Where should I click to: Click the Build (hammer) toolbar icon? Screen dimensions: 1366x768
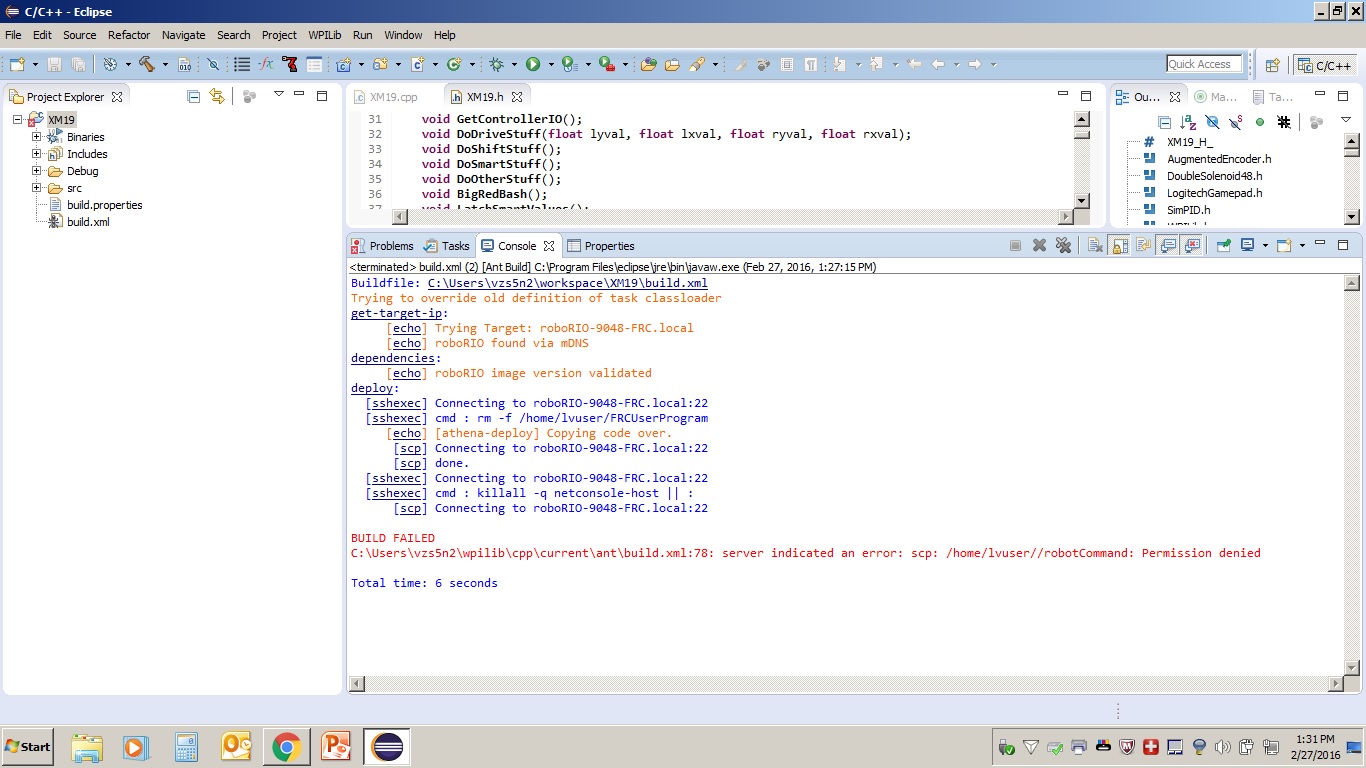point(146,64)
